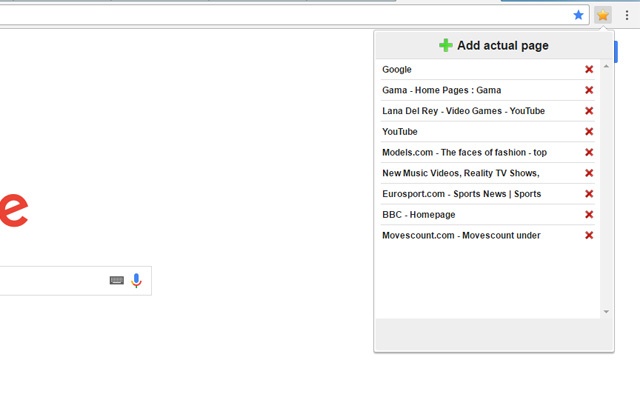640x400 pixels.
Task: Remove the Movescount.com bookmark
Action: [589, 236]
